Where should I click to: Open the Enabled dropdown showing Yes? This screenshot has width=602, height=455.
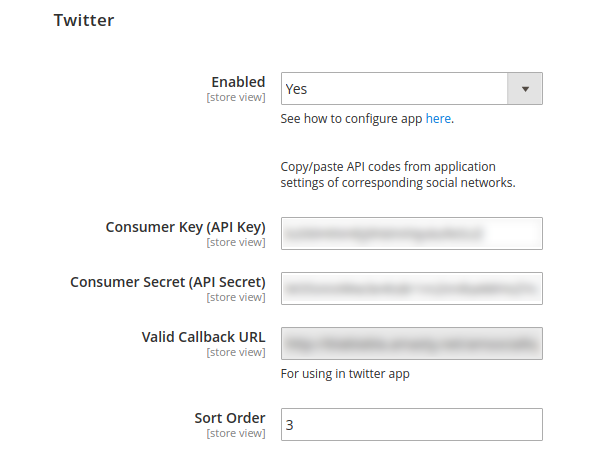(x=412, y=89)
